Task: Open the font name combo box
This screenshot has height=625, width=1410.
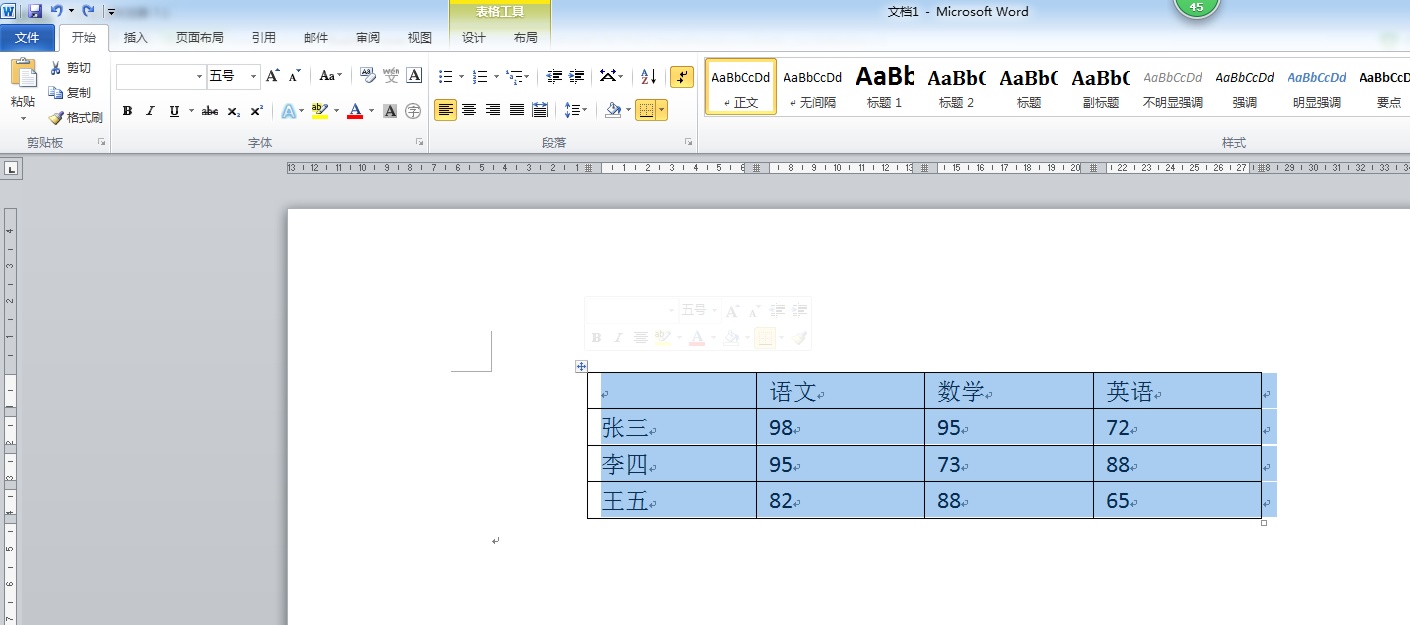Action: 160,76
